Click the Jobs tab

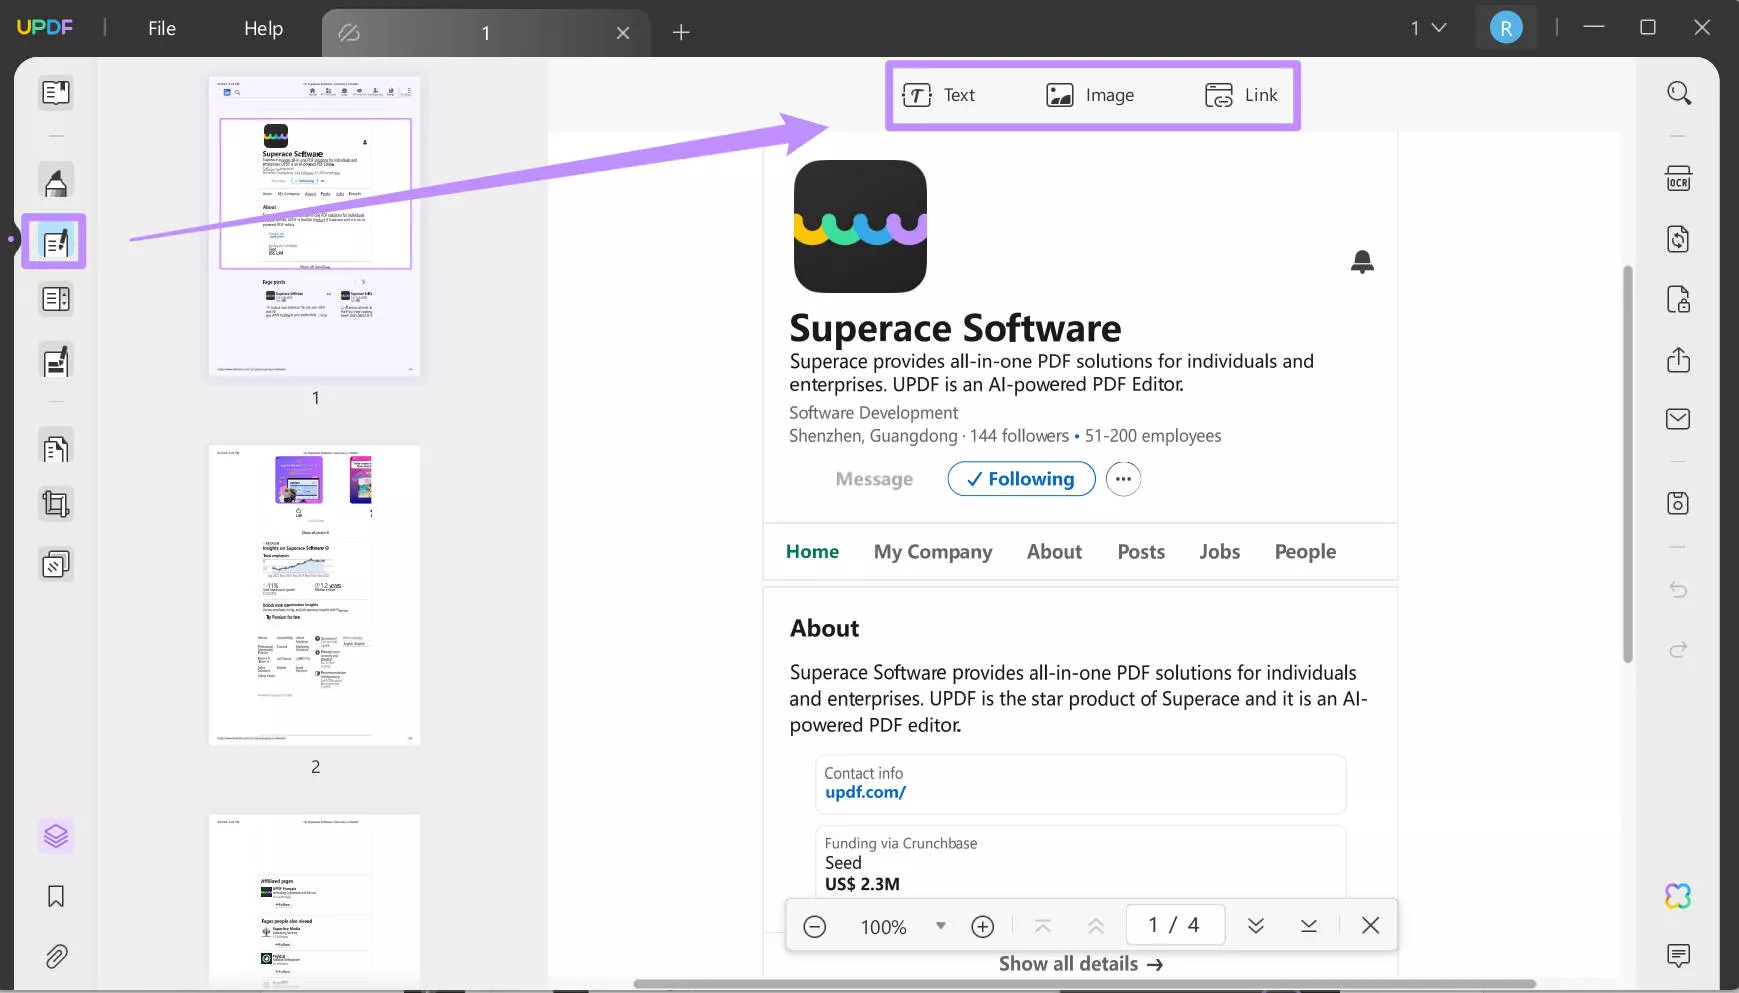point(1219,552)
